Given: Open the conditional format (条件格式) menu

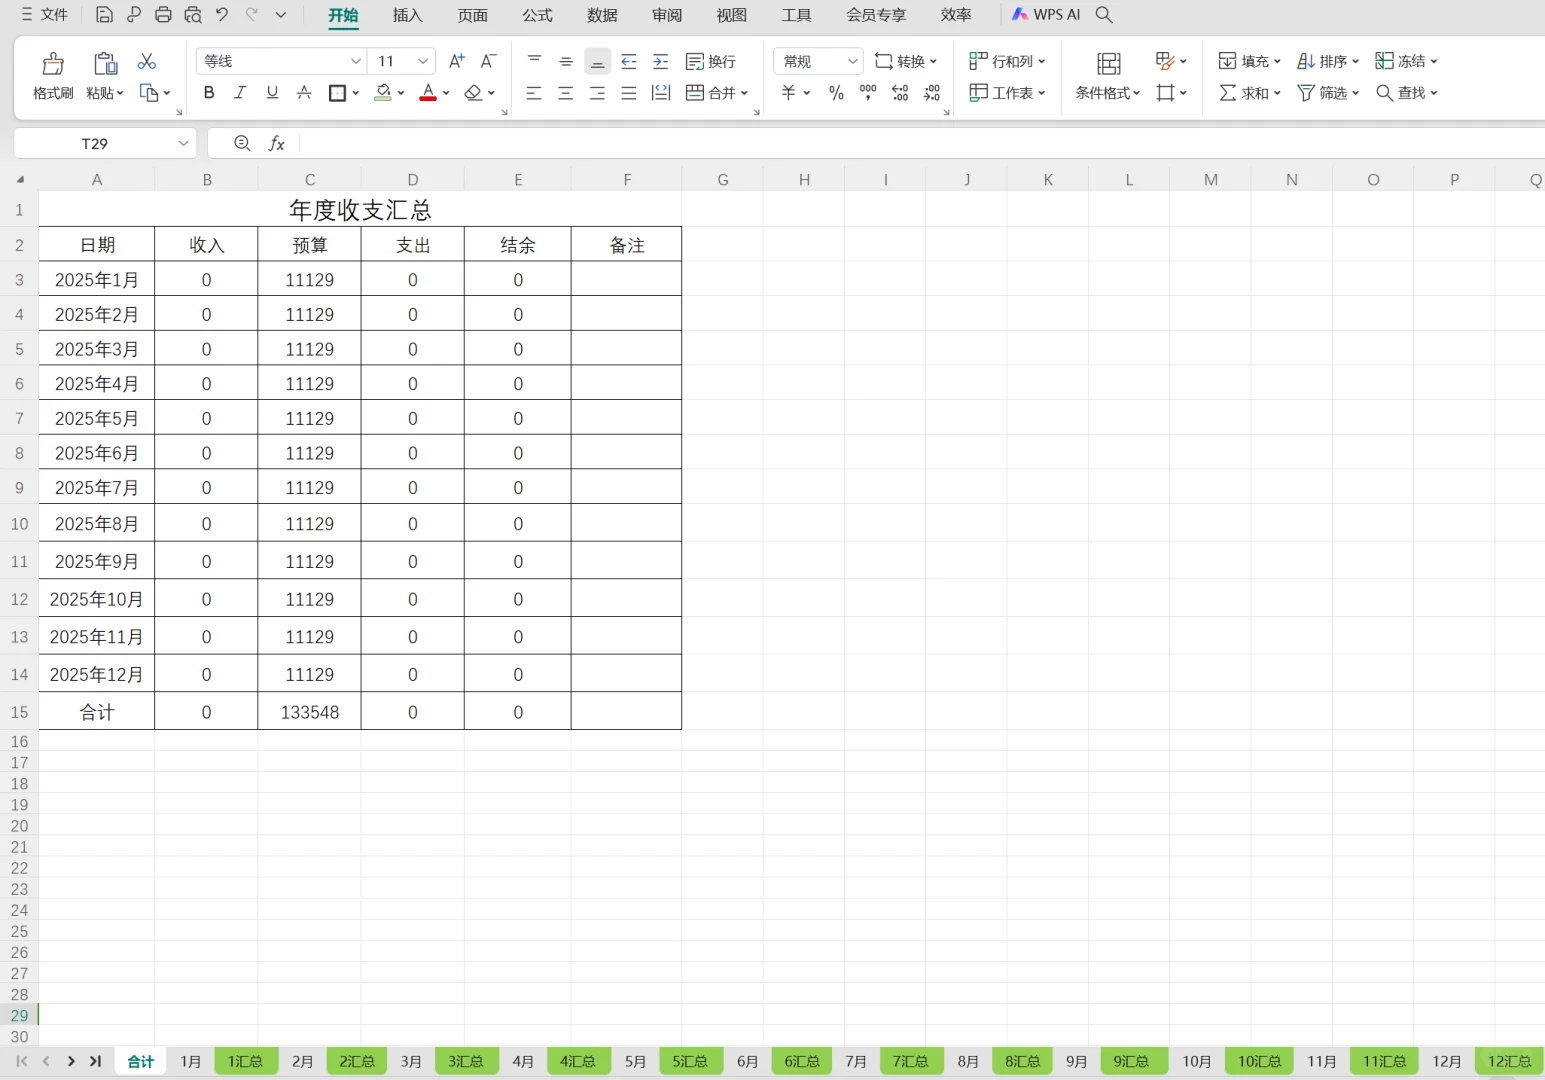Looking at the screenshot, I should click(1108, 77).
